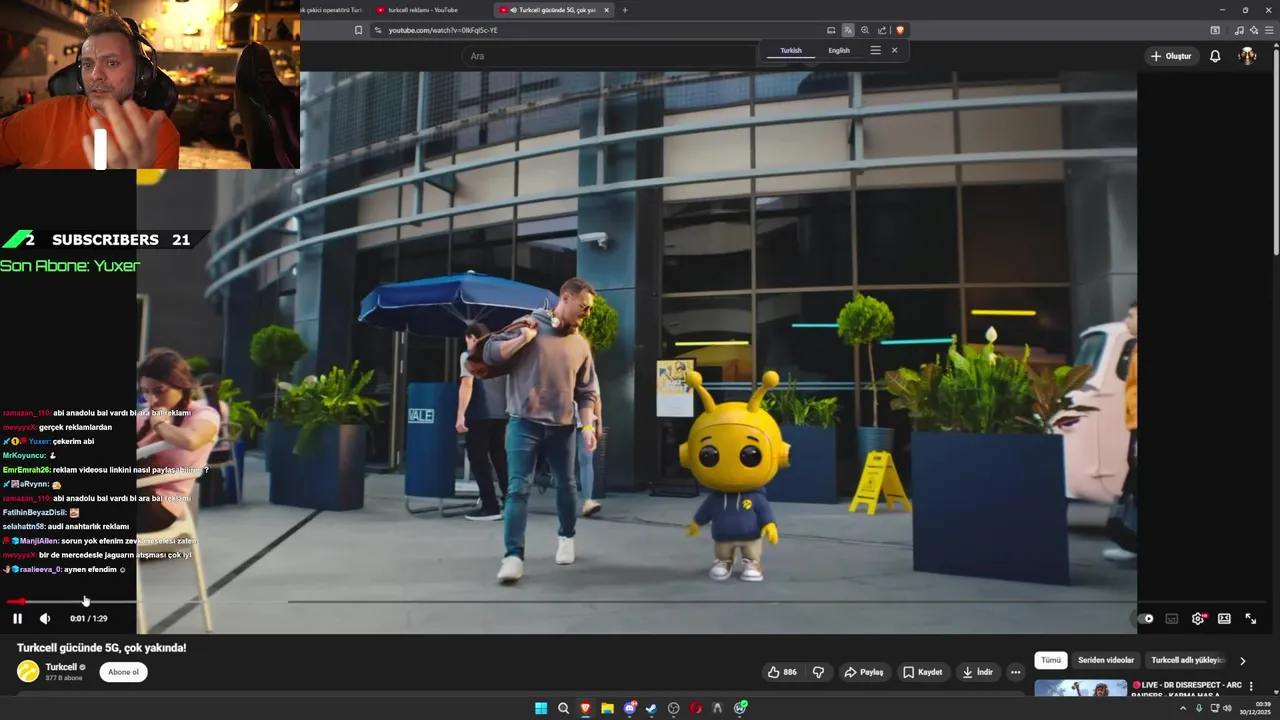The width and height of the screenshot is (1280, 720).
Task: Switch to theater mode view
Action: pyautogui.click(x=1224, y=619)
